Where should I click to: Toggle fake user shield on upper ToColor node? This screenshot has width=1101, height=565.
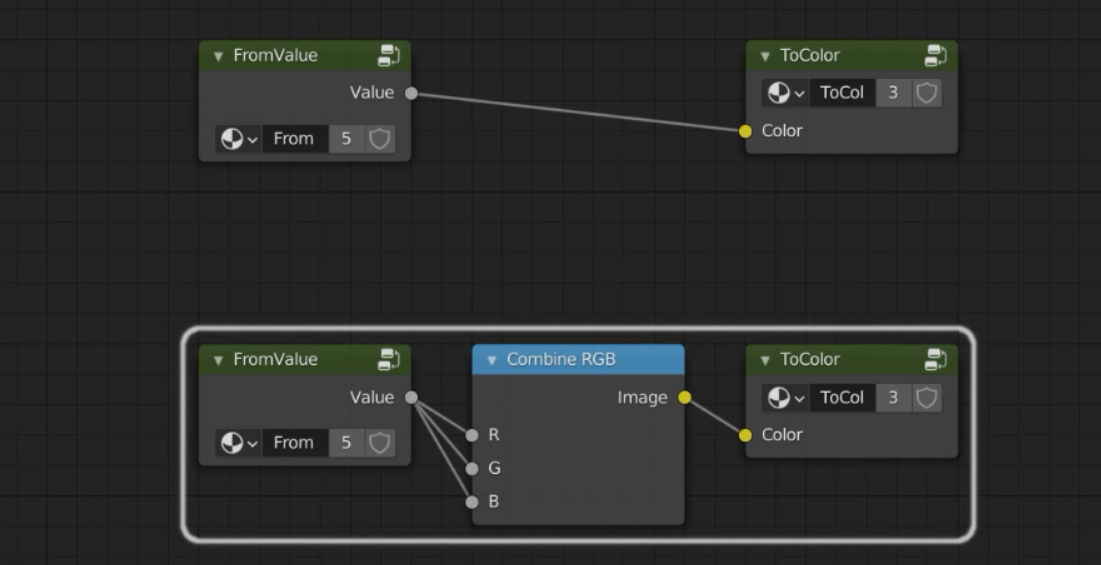point(927,93)
